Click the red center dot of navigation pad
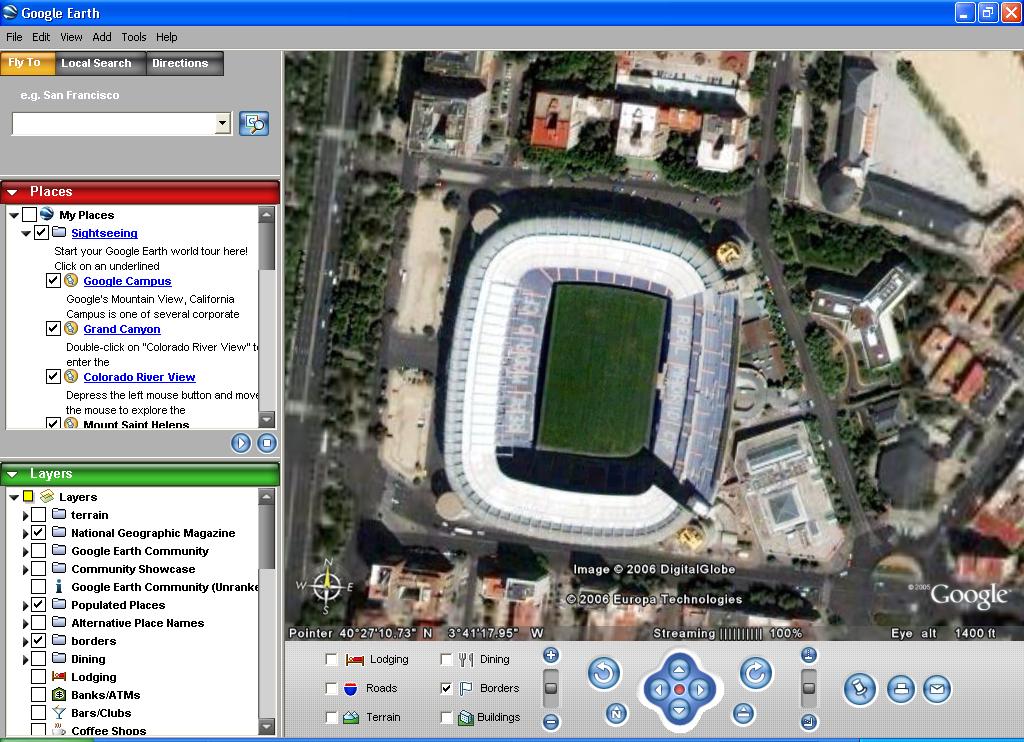 [679, 690]
